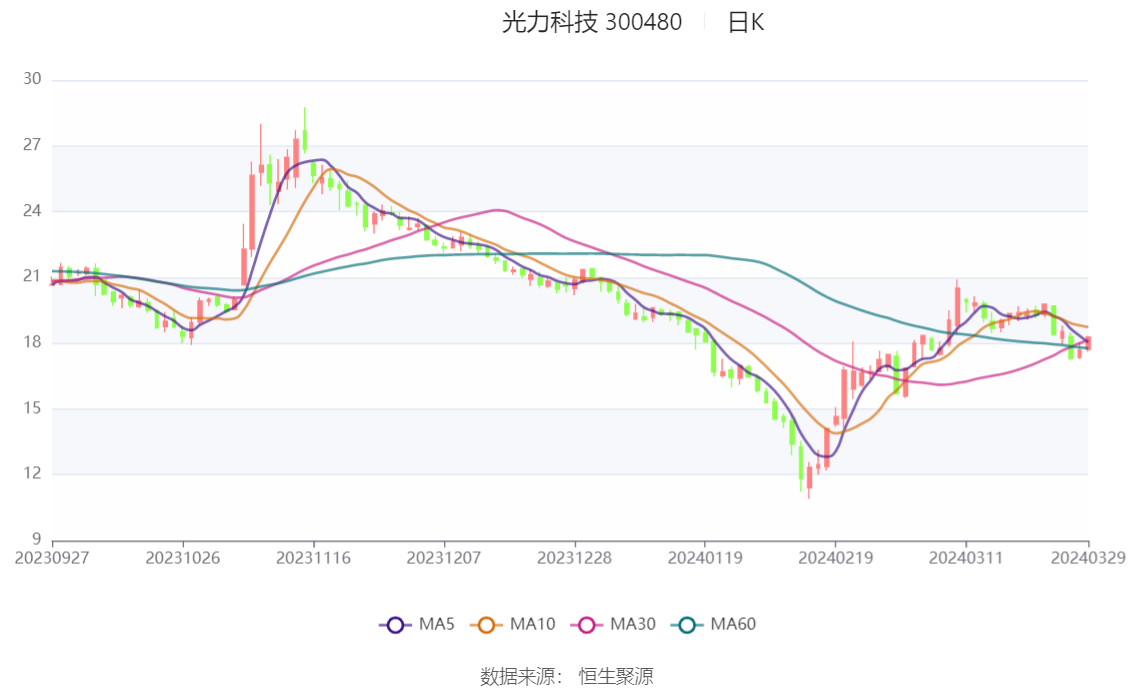
Task: Click the 20230927 starting date label
Action: [52, 558]
